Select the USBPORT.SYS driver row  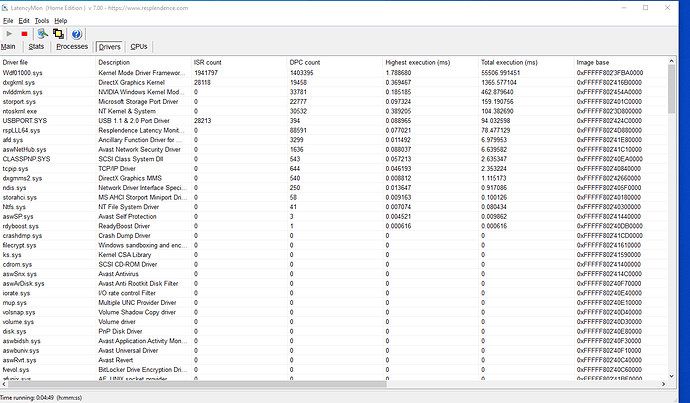[334, 121]
